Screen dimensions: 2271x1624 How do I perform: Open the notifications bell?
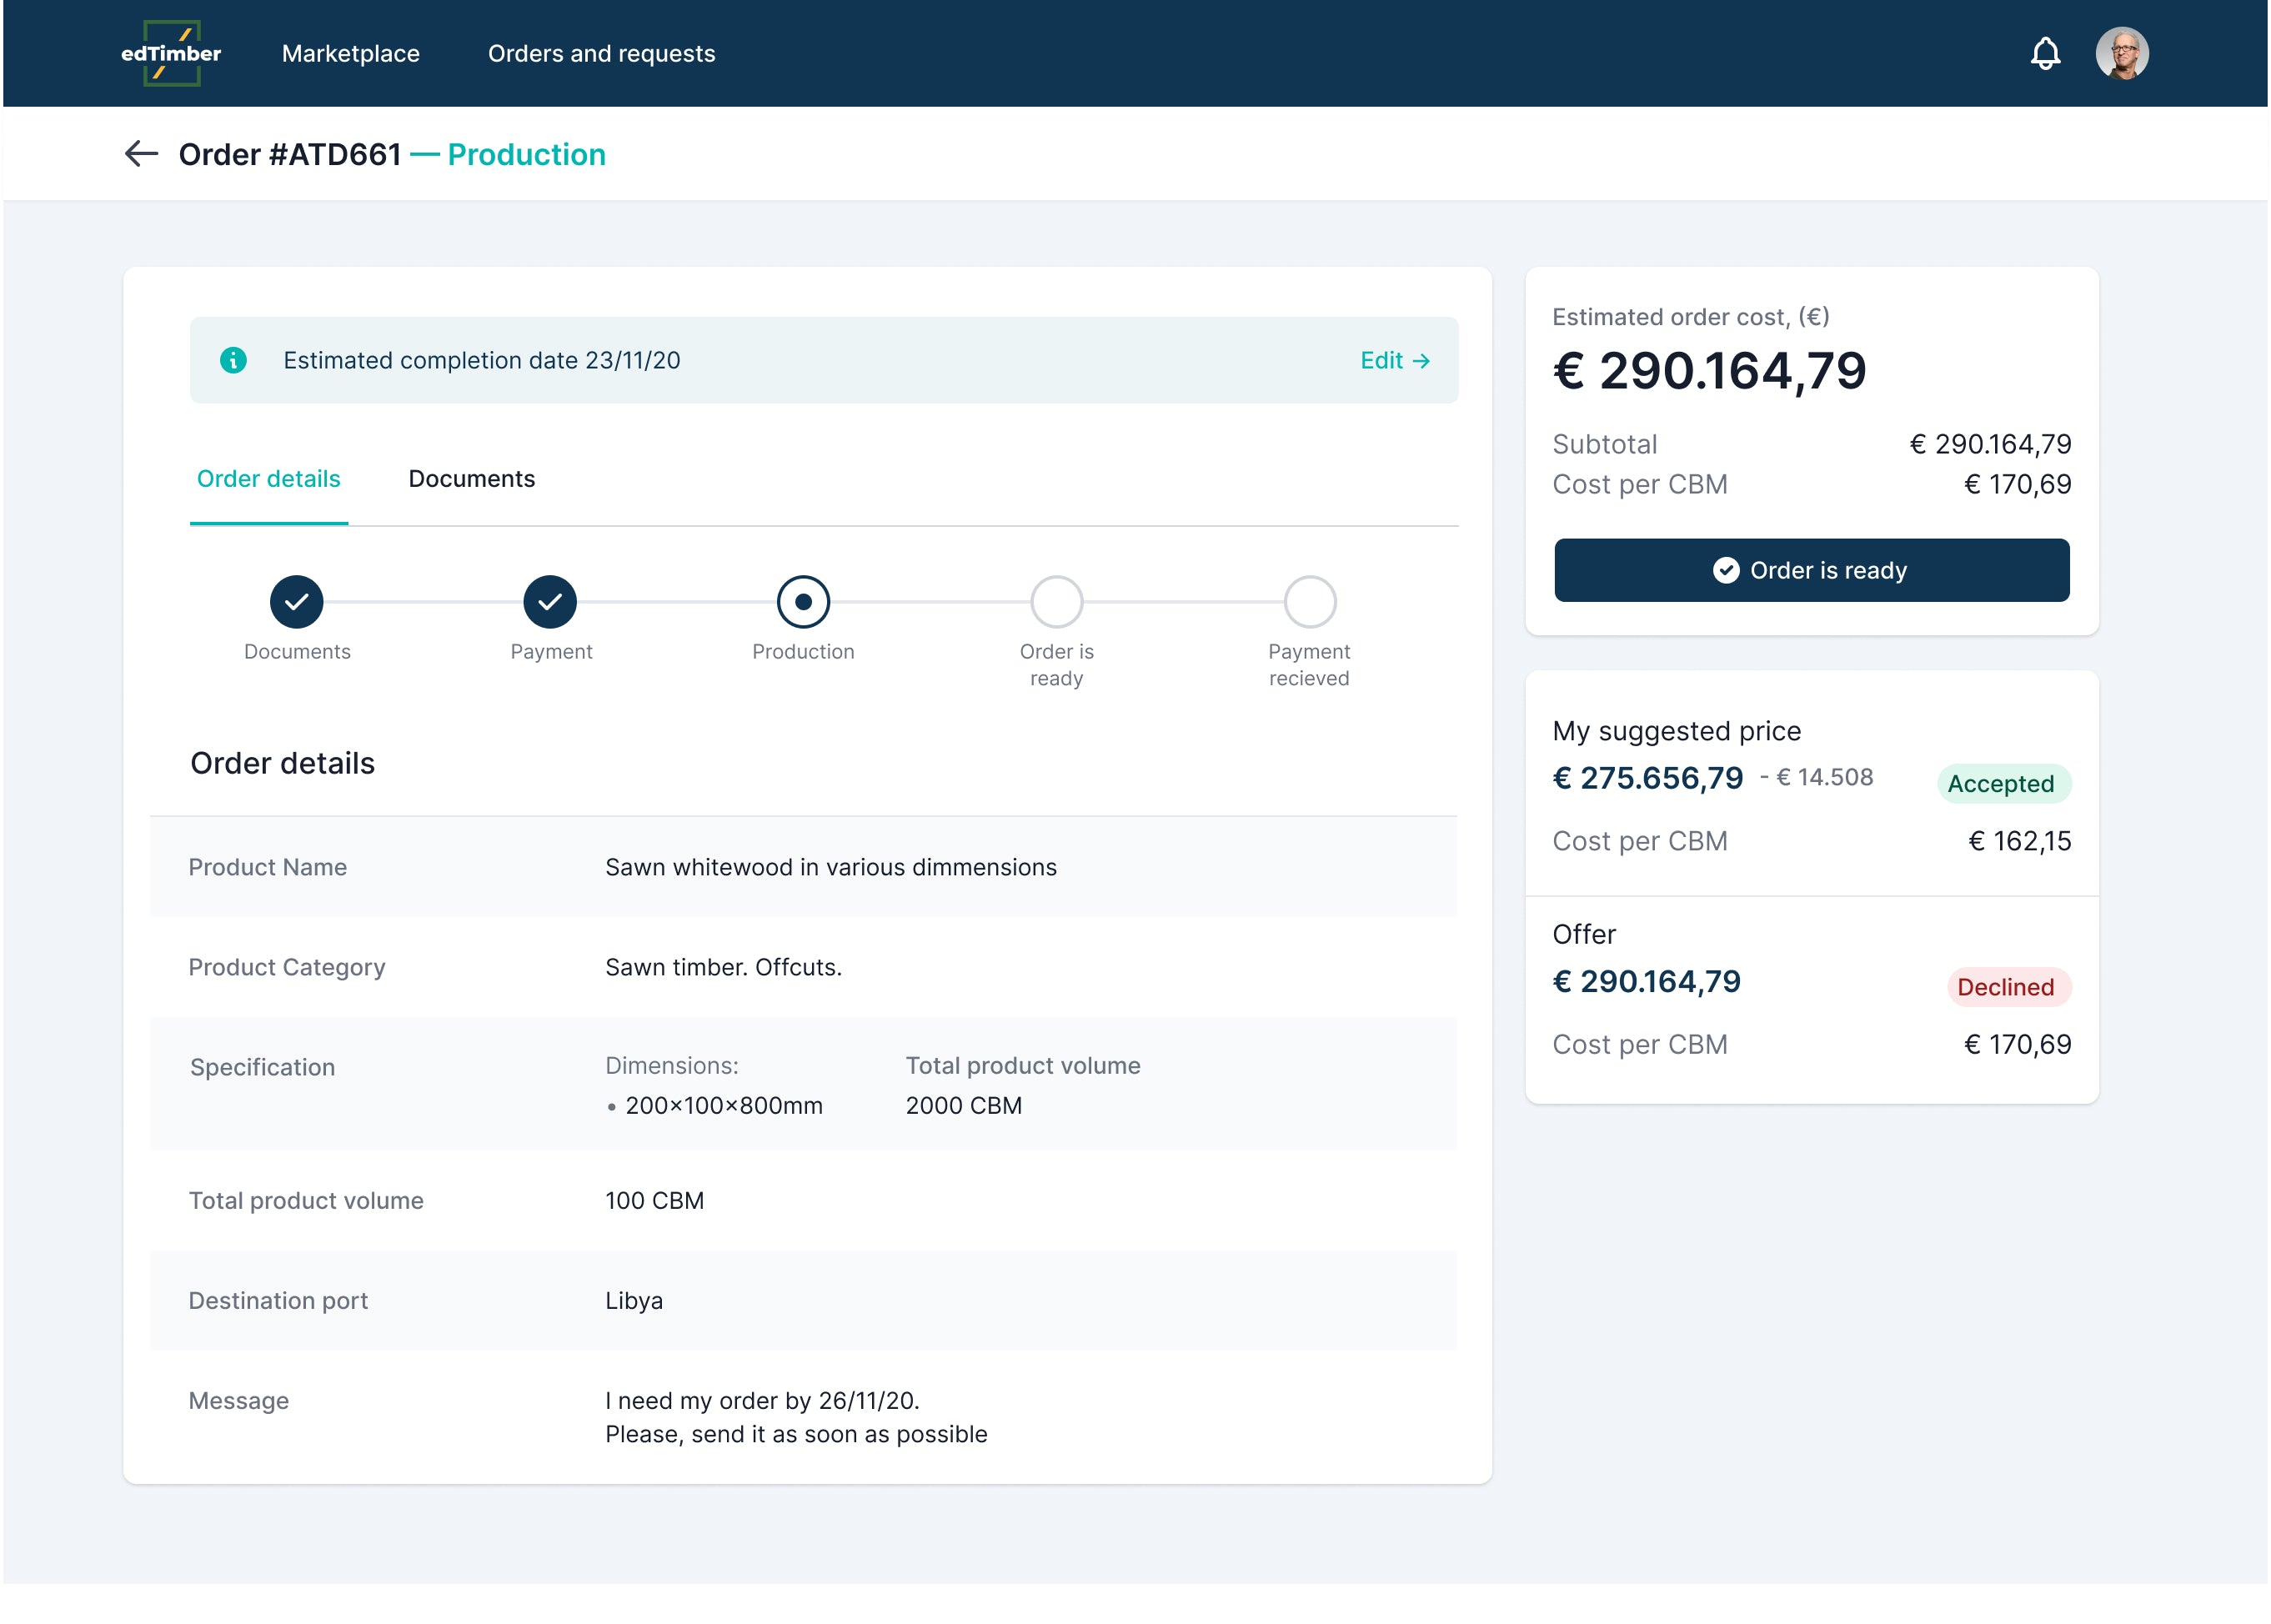click(2045, 53)
